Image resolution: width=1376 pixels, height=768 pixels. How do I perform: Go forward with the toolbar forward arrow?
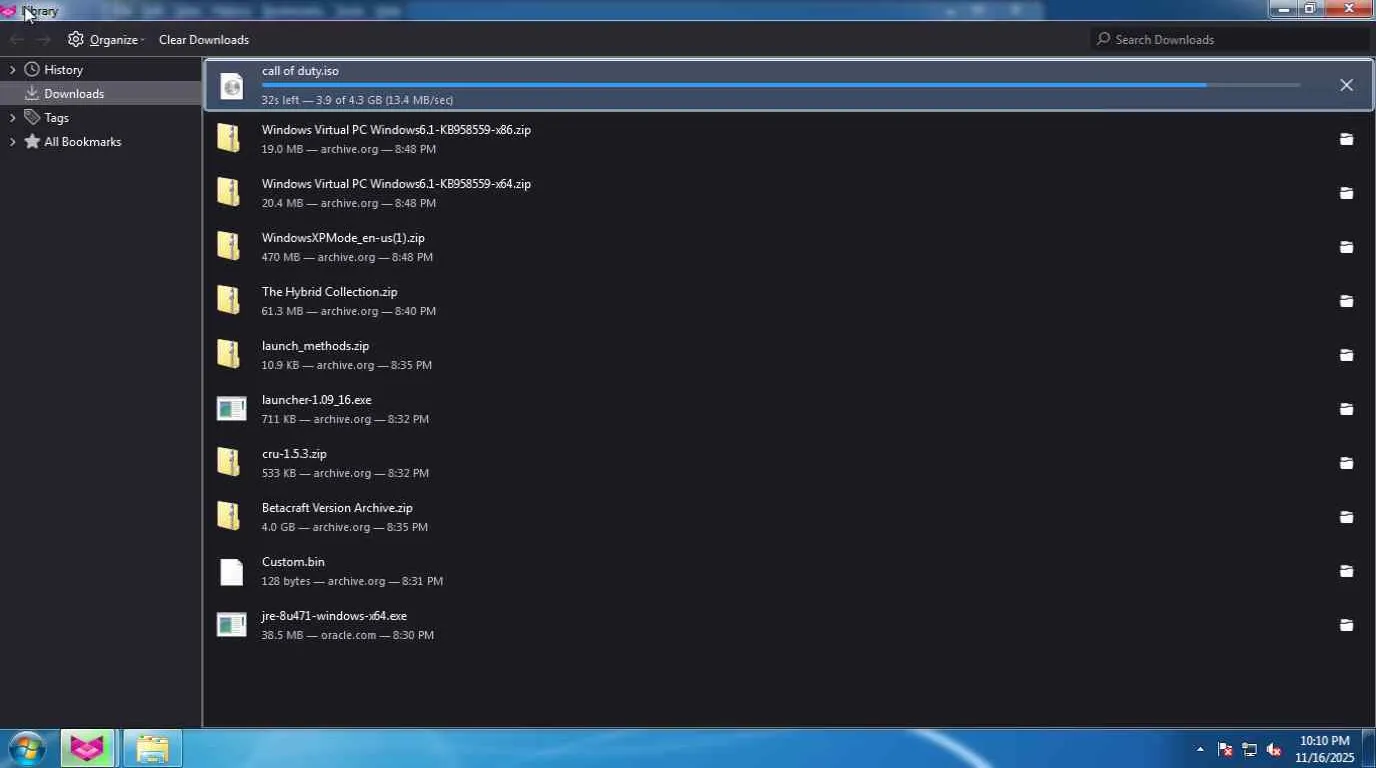(x=43, y=39)
